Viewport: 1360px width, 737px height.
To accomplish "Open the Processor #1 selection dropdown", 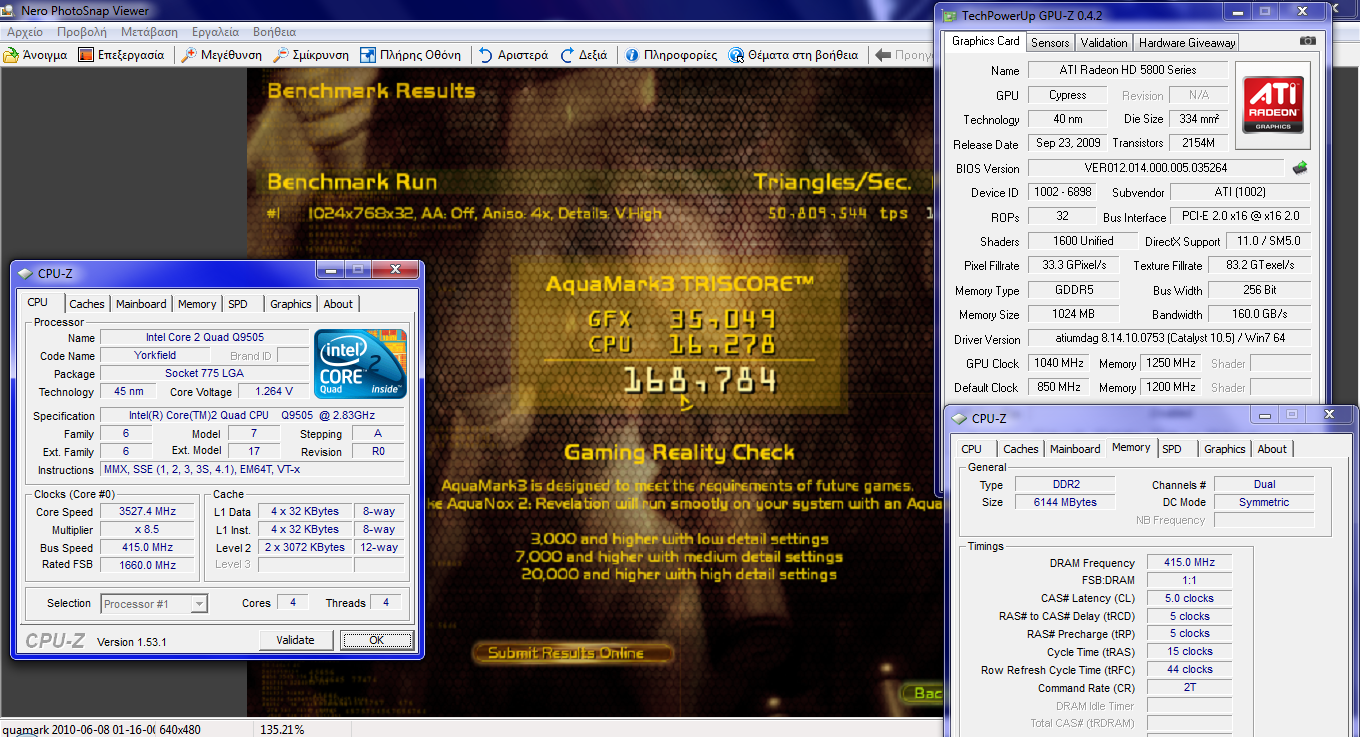I will tap(155, 603).
